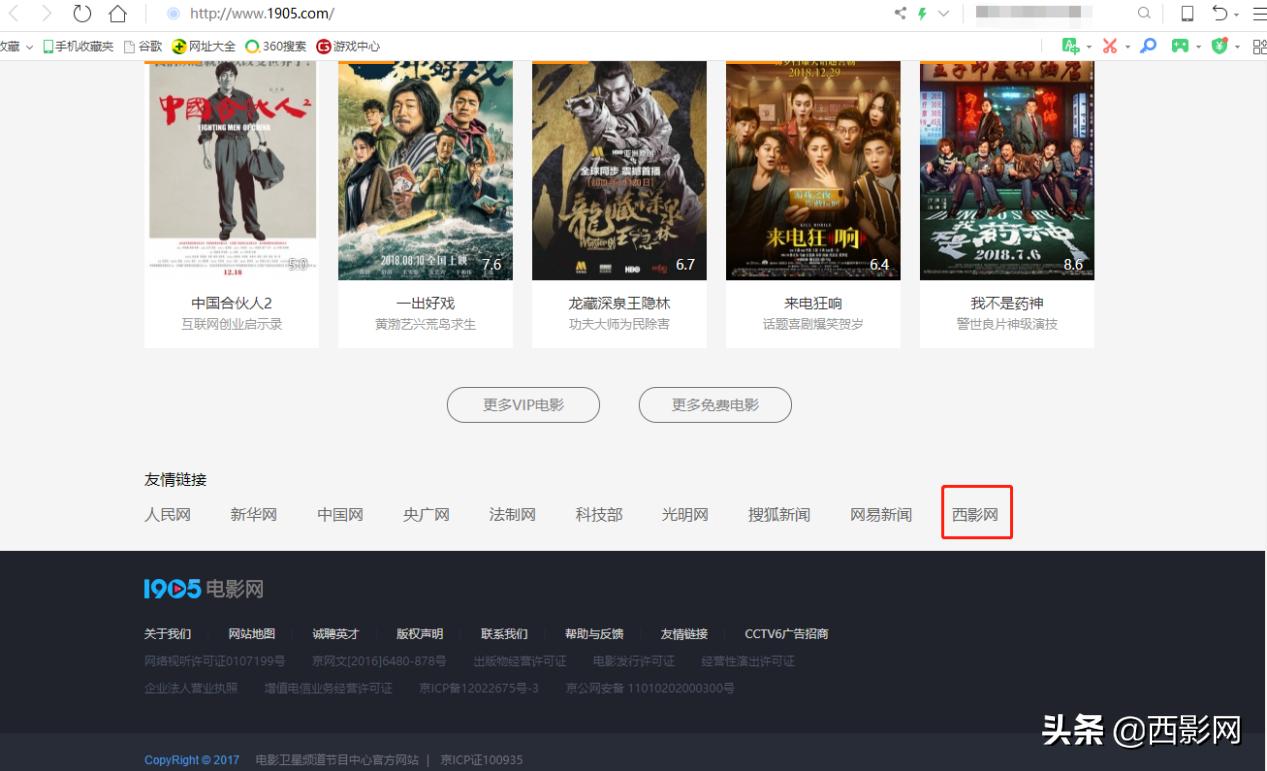This screenshot has height=771, width=1267.
Task: Open the 一出好戏 movie poster
Action: tap(425, 170)
